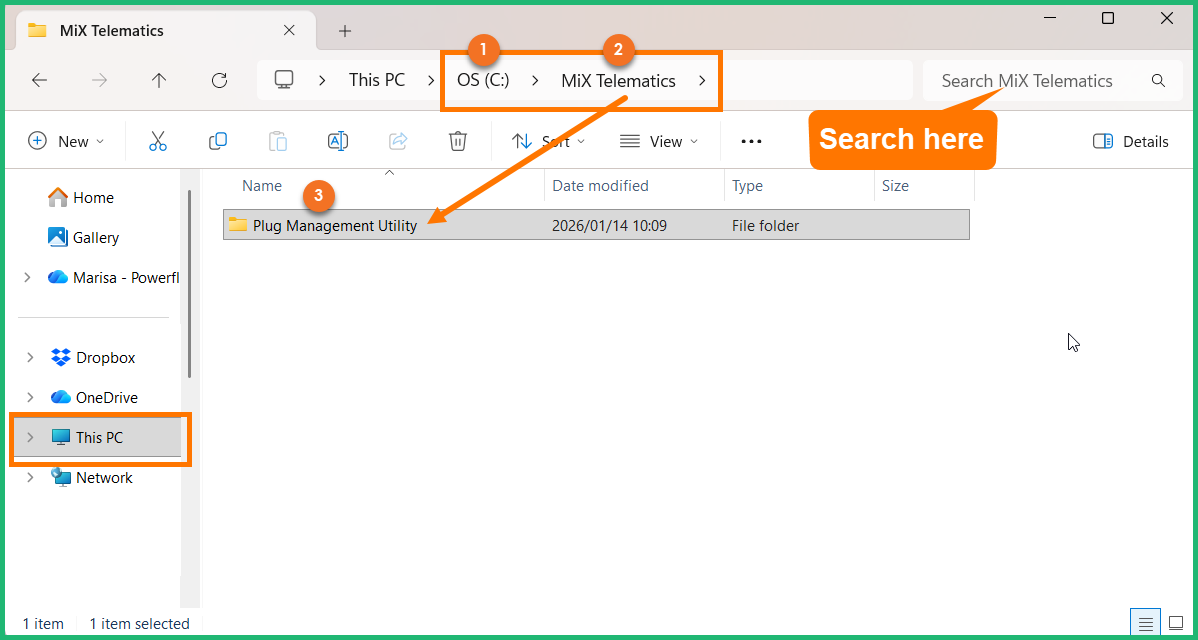Select the Plug Management Utility folder
This screenshot has height=640, width=1198.
[x=596, y=225]
